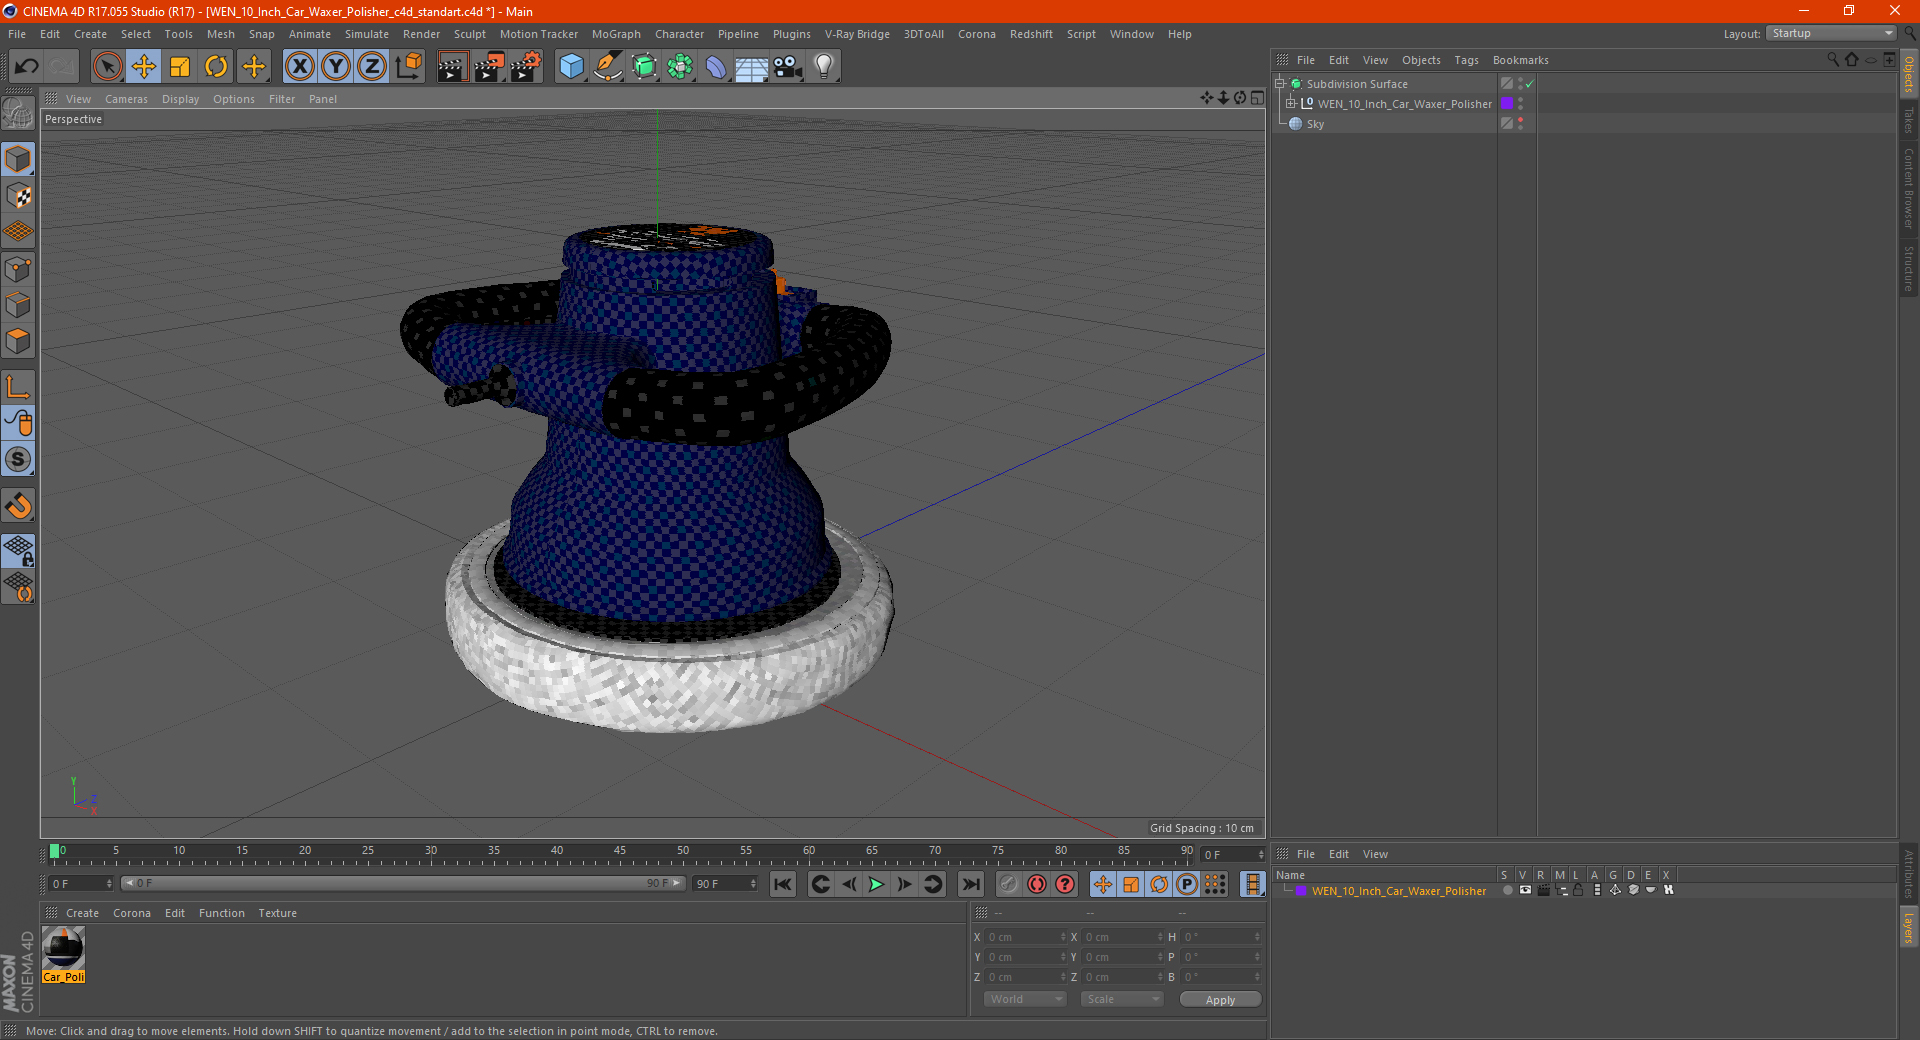This screenshot has width=1920, height=1040.
Task: Add a Camera object
Action: [788, 67]
